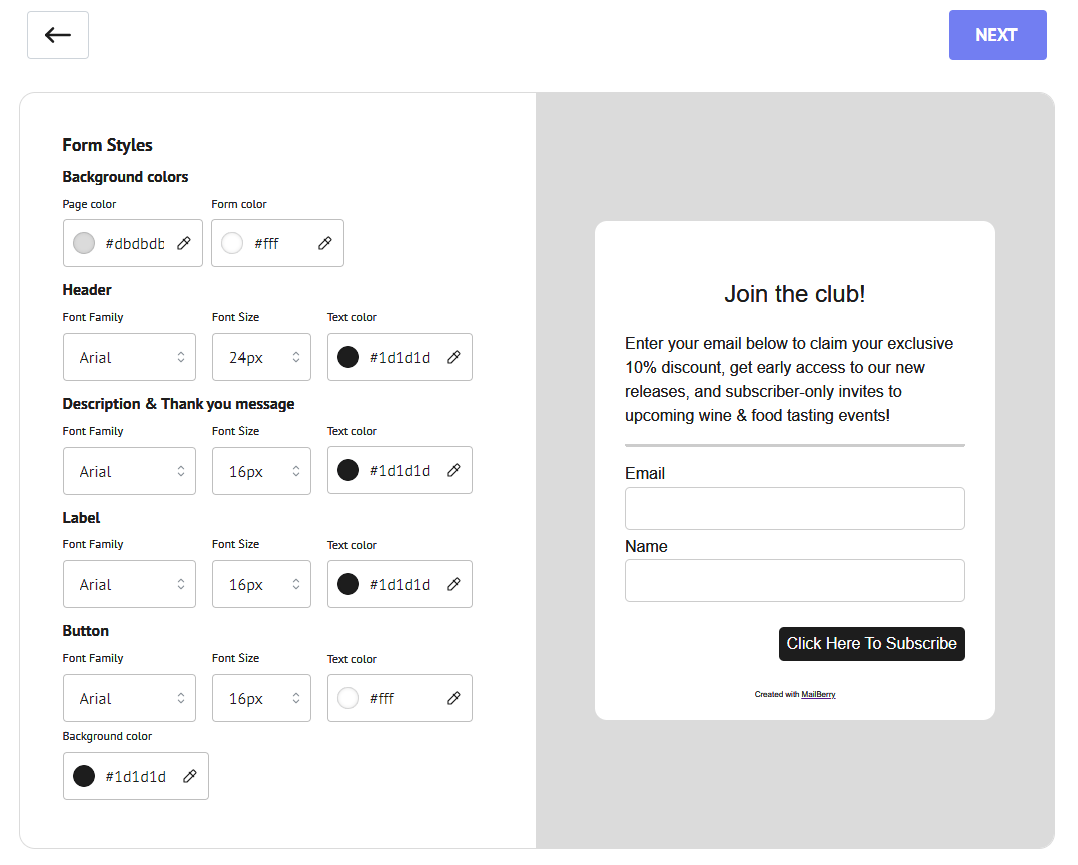1078x865 pixels.
Task: Expand the Button Font Family dropdown
Action: 129,698
